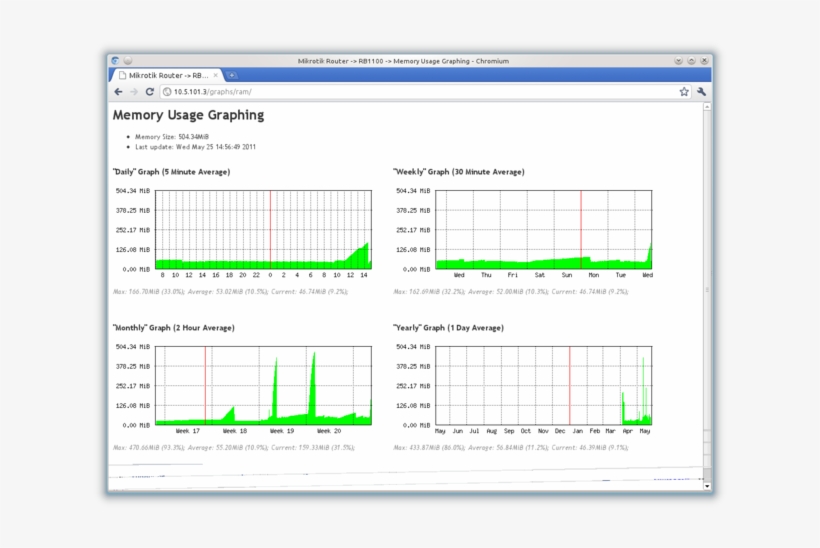
Task: Click the Chromium icon in the title bar
Action: [115, 61]
